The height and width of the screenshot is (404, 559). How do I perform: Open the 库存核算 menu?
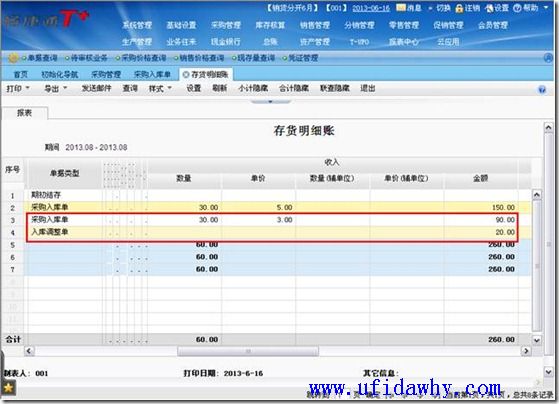pyautogui.click(x=270, y=25)
